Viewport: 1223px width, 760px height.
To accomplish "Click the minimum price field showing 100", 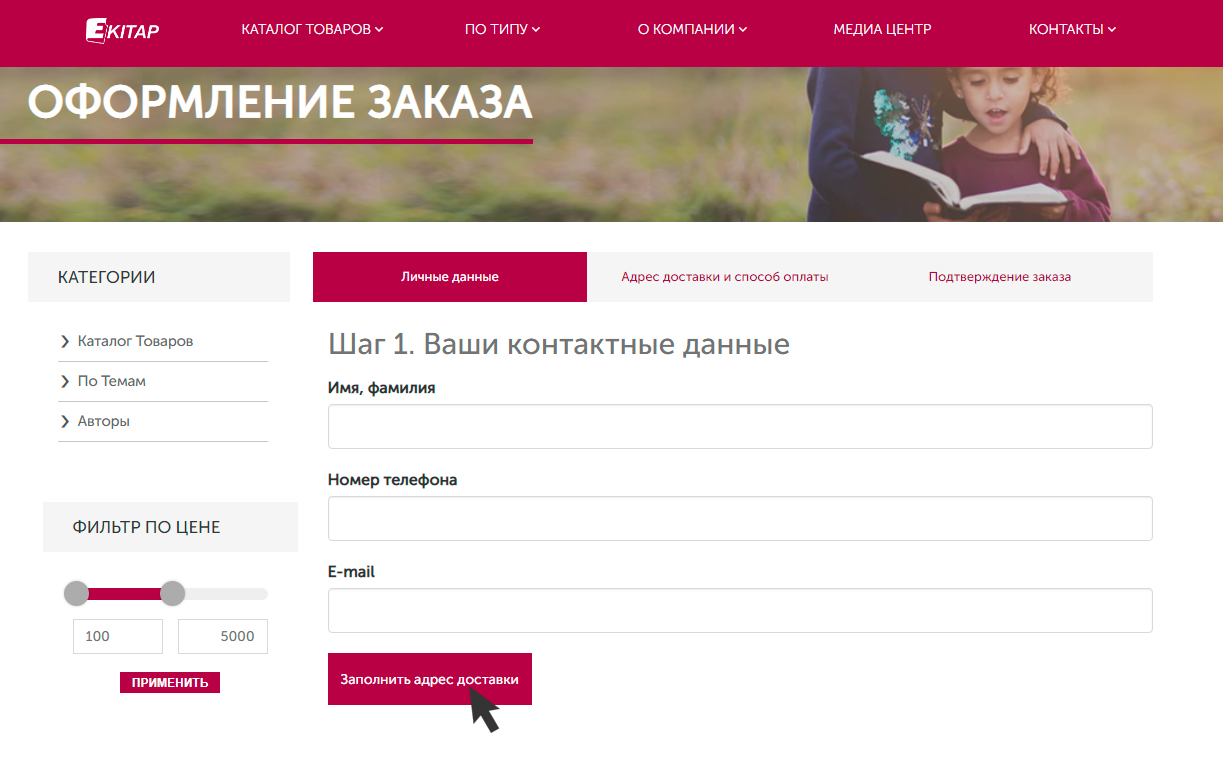I will 118,637.
